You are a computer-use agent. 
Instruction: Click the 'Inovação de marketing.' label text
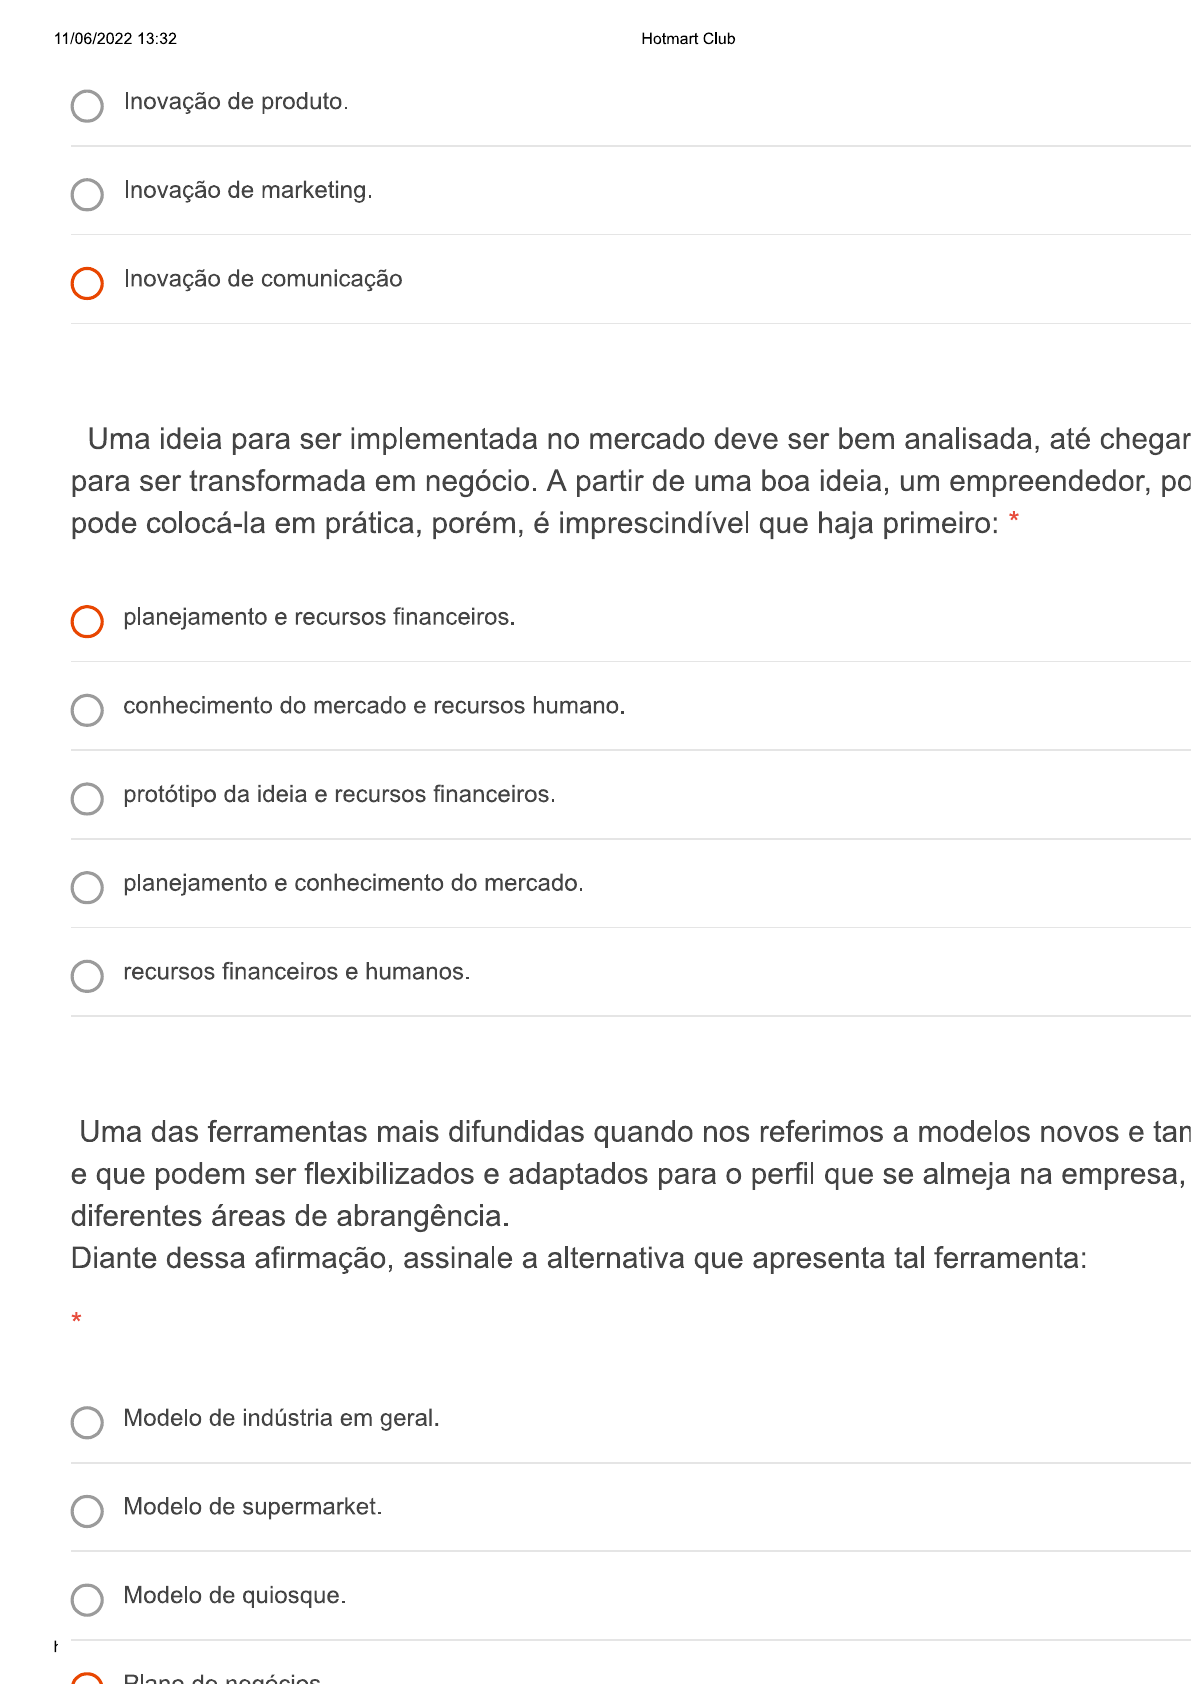tap(248, 190)
